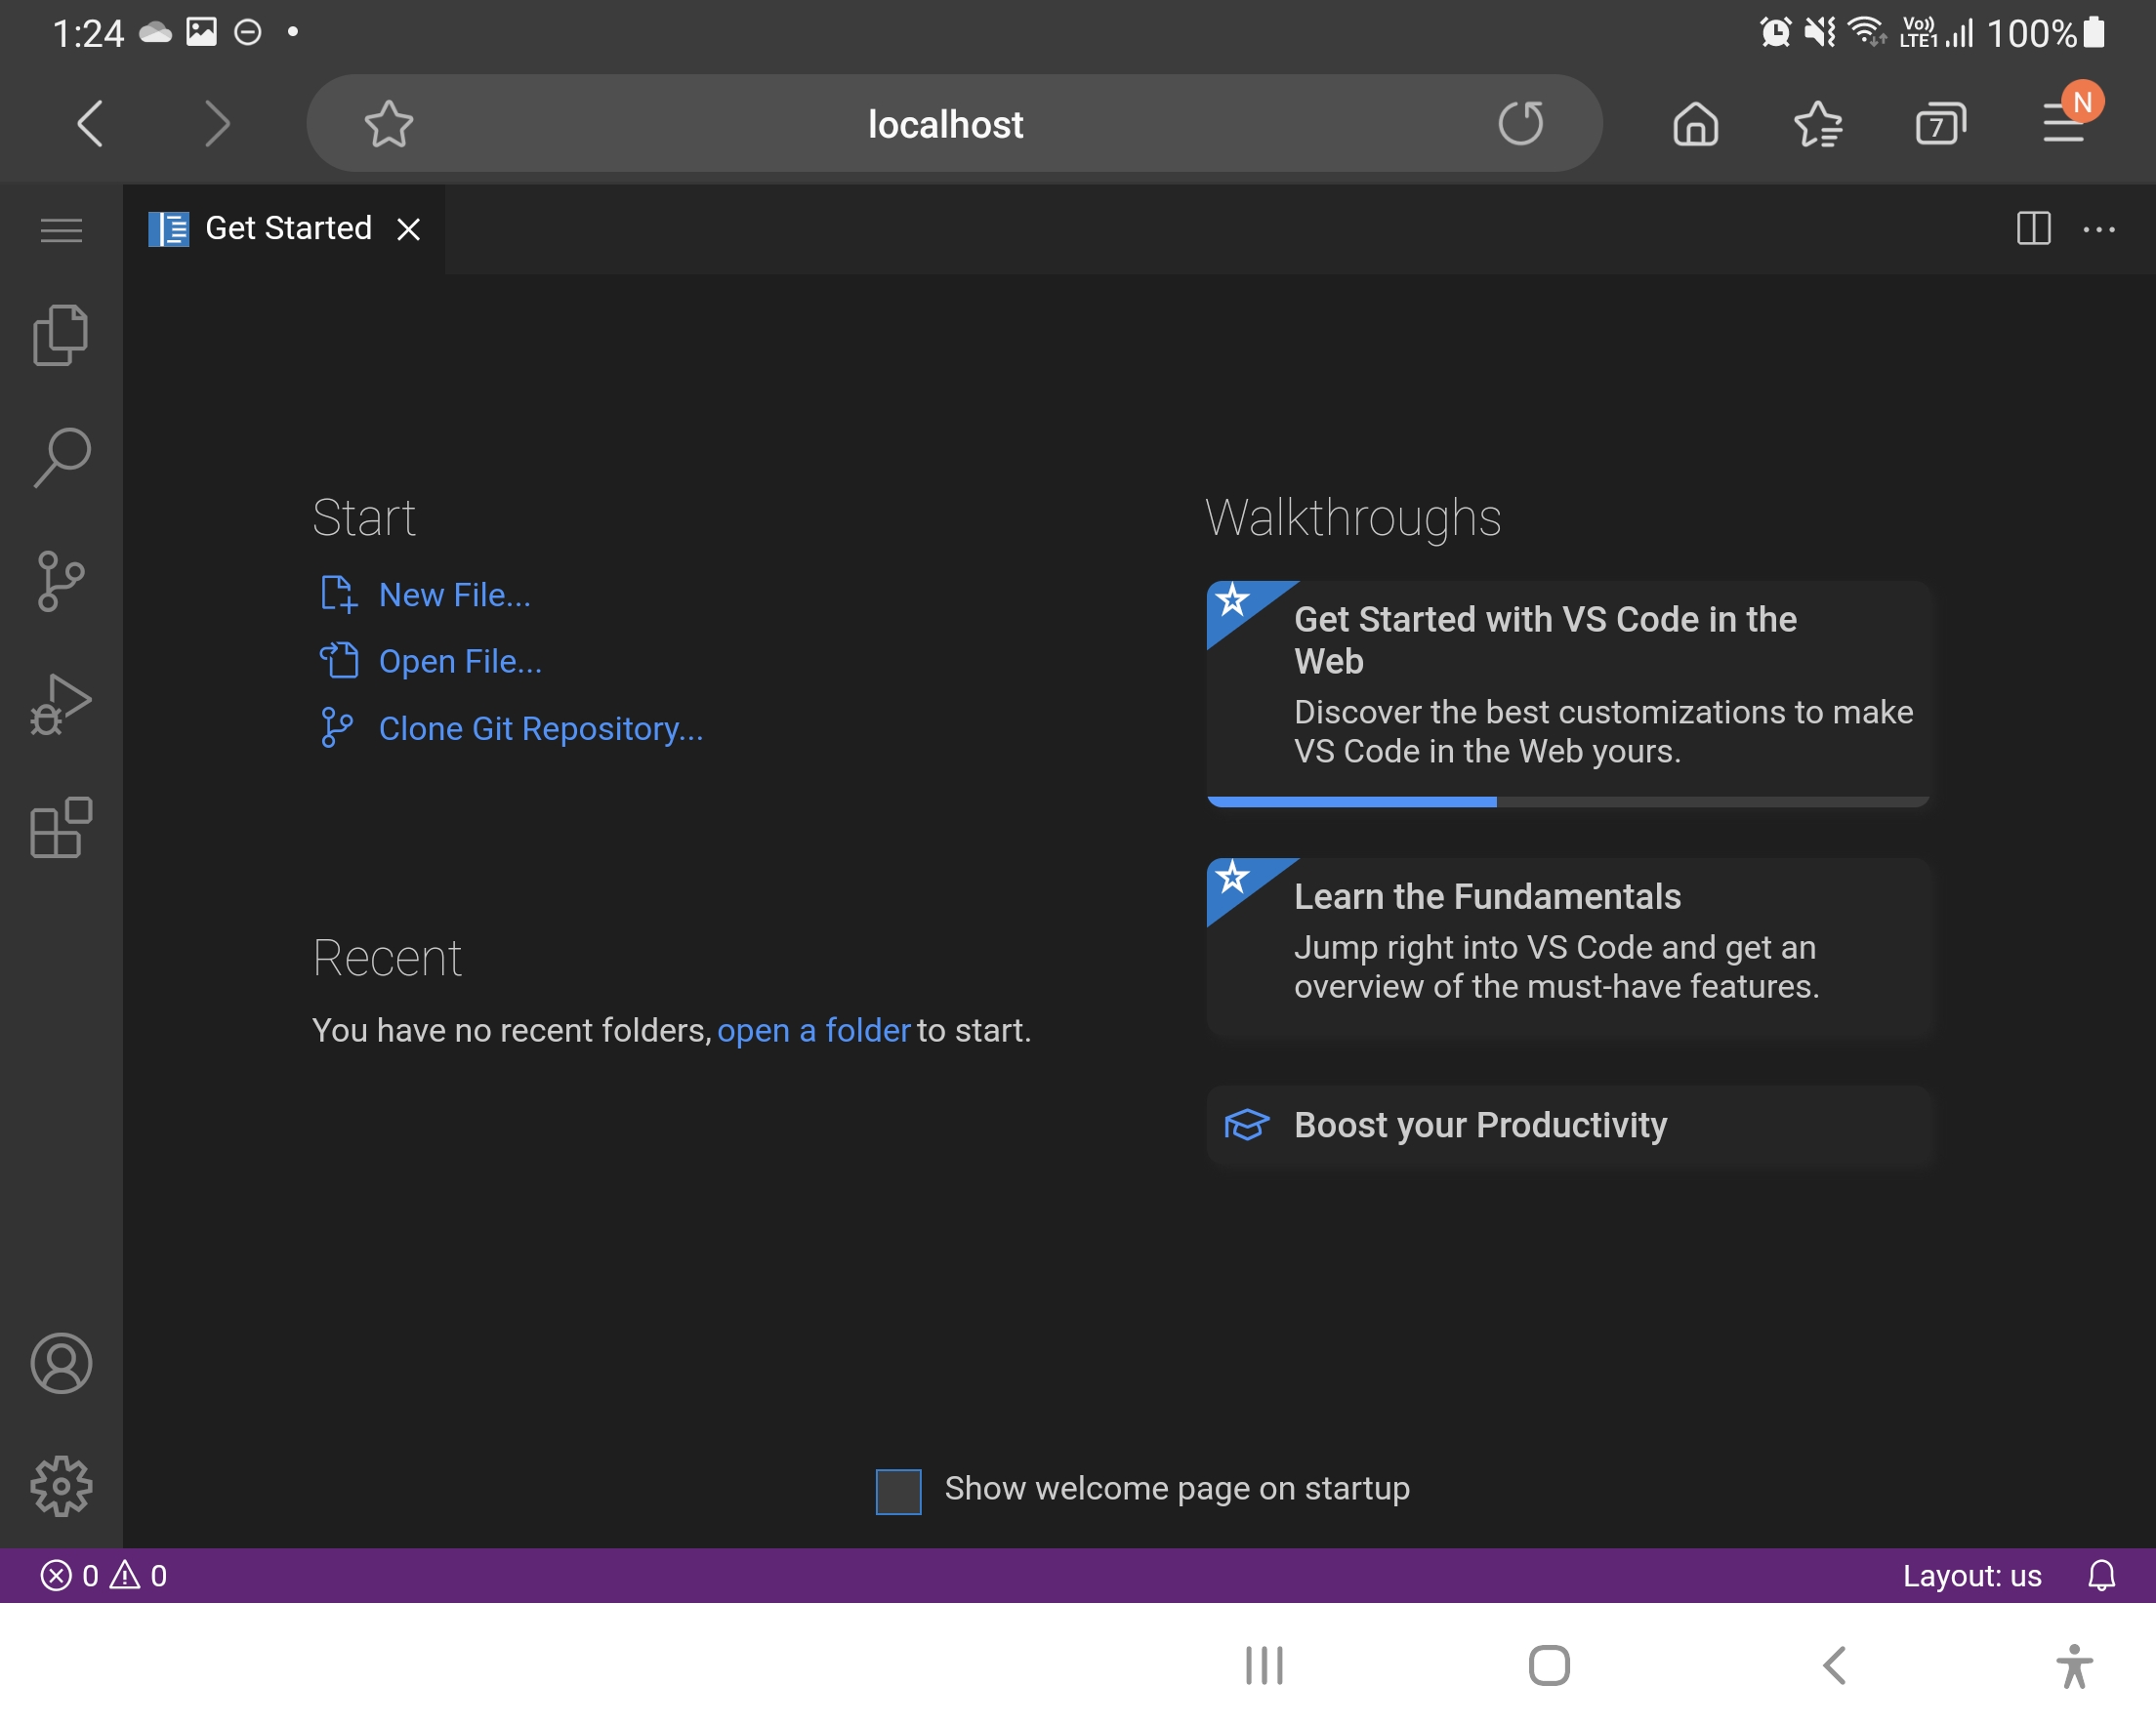Open the Source Control view

[61, 581]
